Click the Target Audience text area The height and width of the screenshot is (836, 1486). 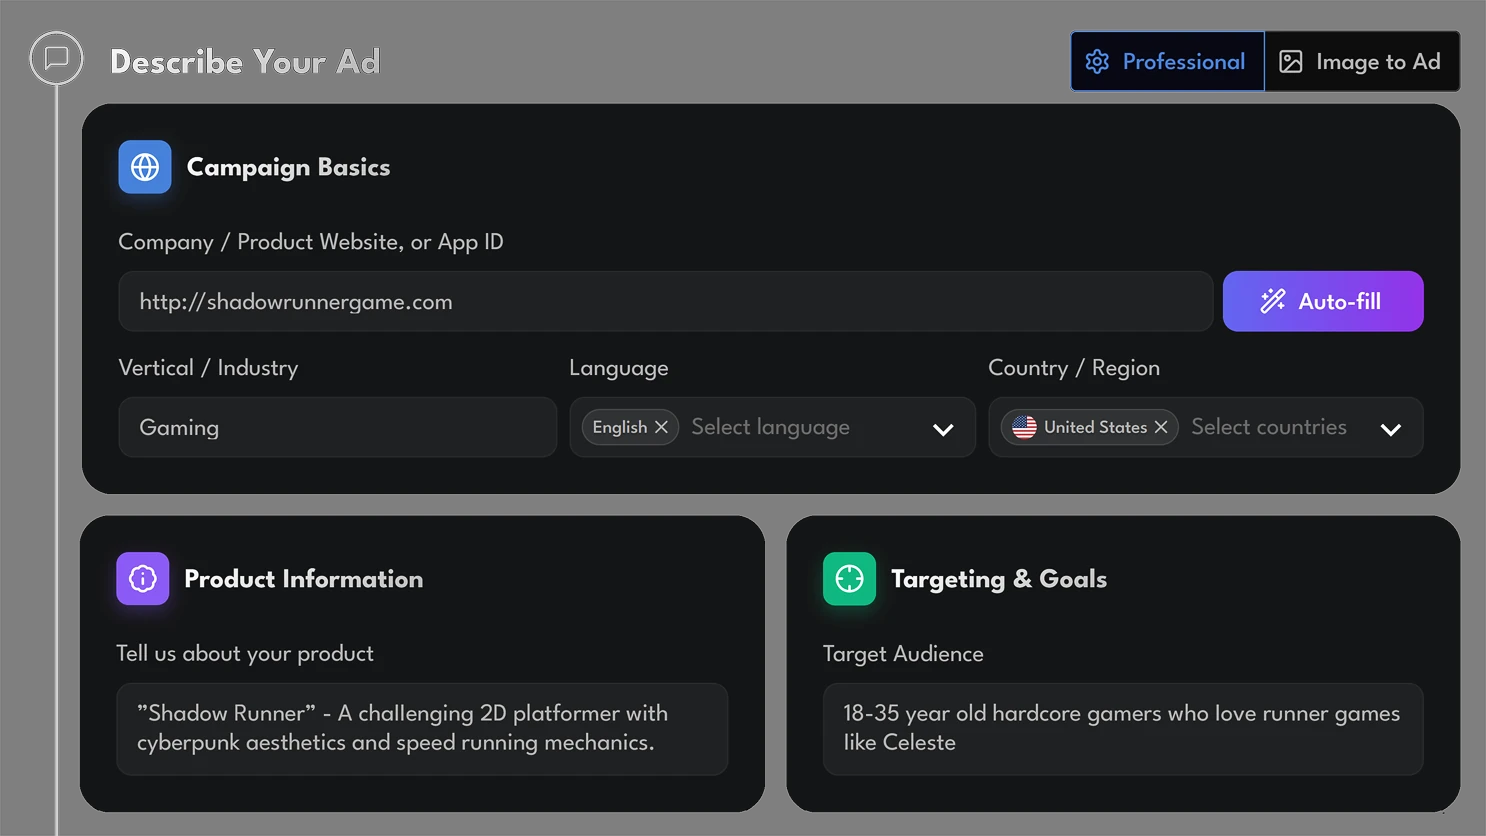click(1122, 729)
